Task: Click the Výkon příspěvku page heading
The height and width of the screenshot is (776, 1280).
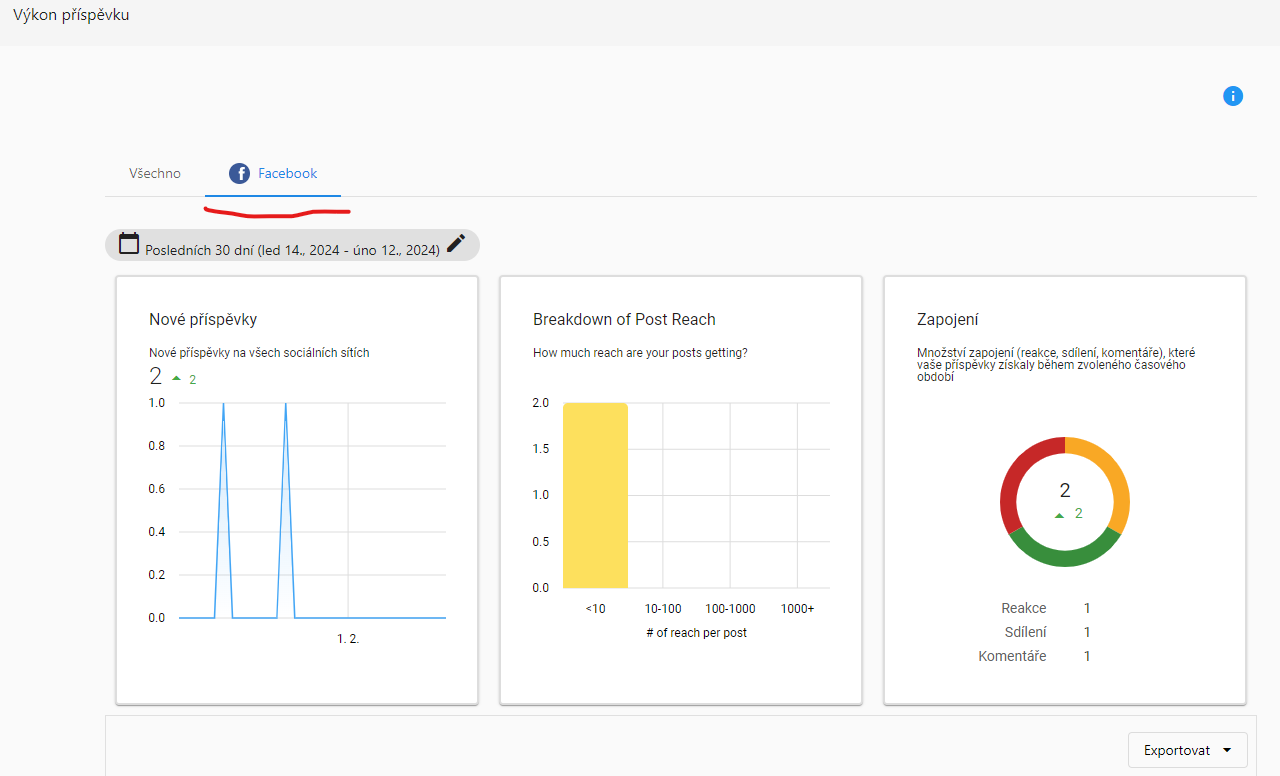Action: click(x=71, y=15)
